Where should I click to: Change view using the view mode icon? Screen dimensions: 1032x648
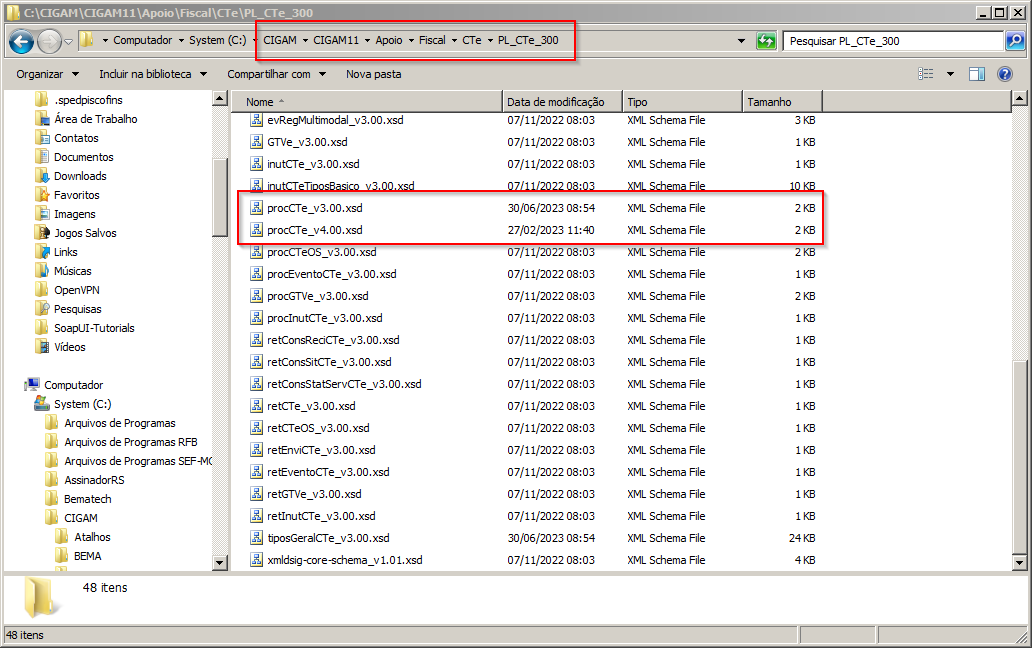point(926,74)
